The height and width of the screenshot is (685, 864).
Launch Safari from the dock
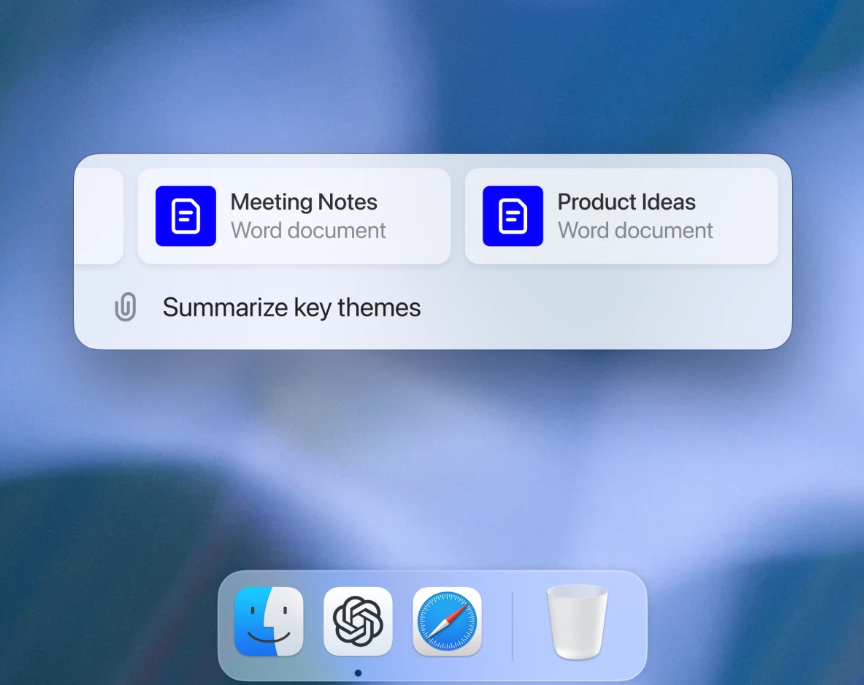coord(447,621)
